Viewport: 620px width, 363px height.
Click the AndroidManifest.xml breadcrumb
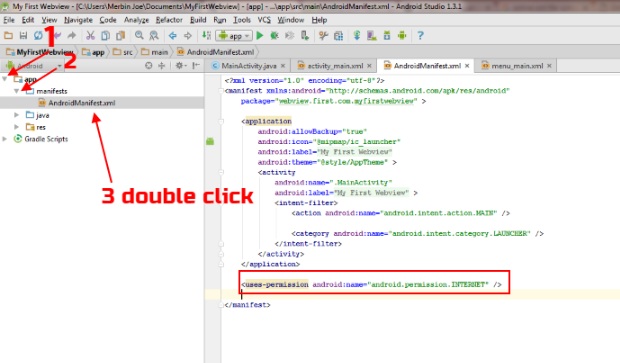tap(215, 52)
